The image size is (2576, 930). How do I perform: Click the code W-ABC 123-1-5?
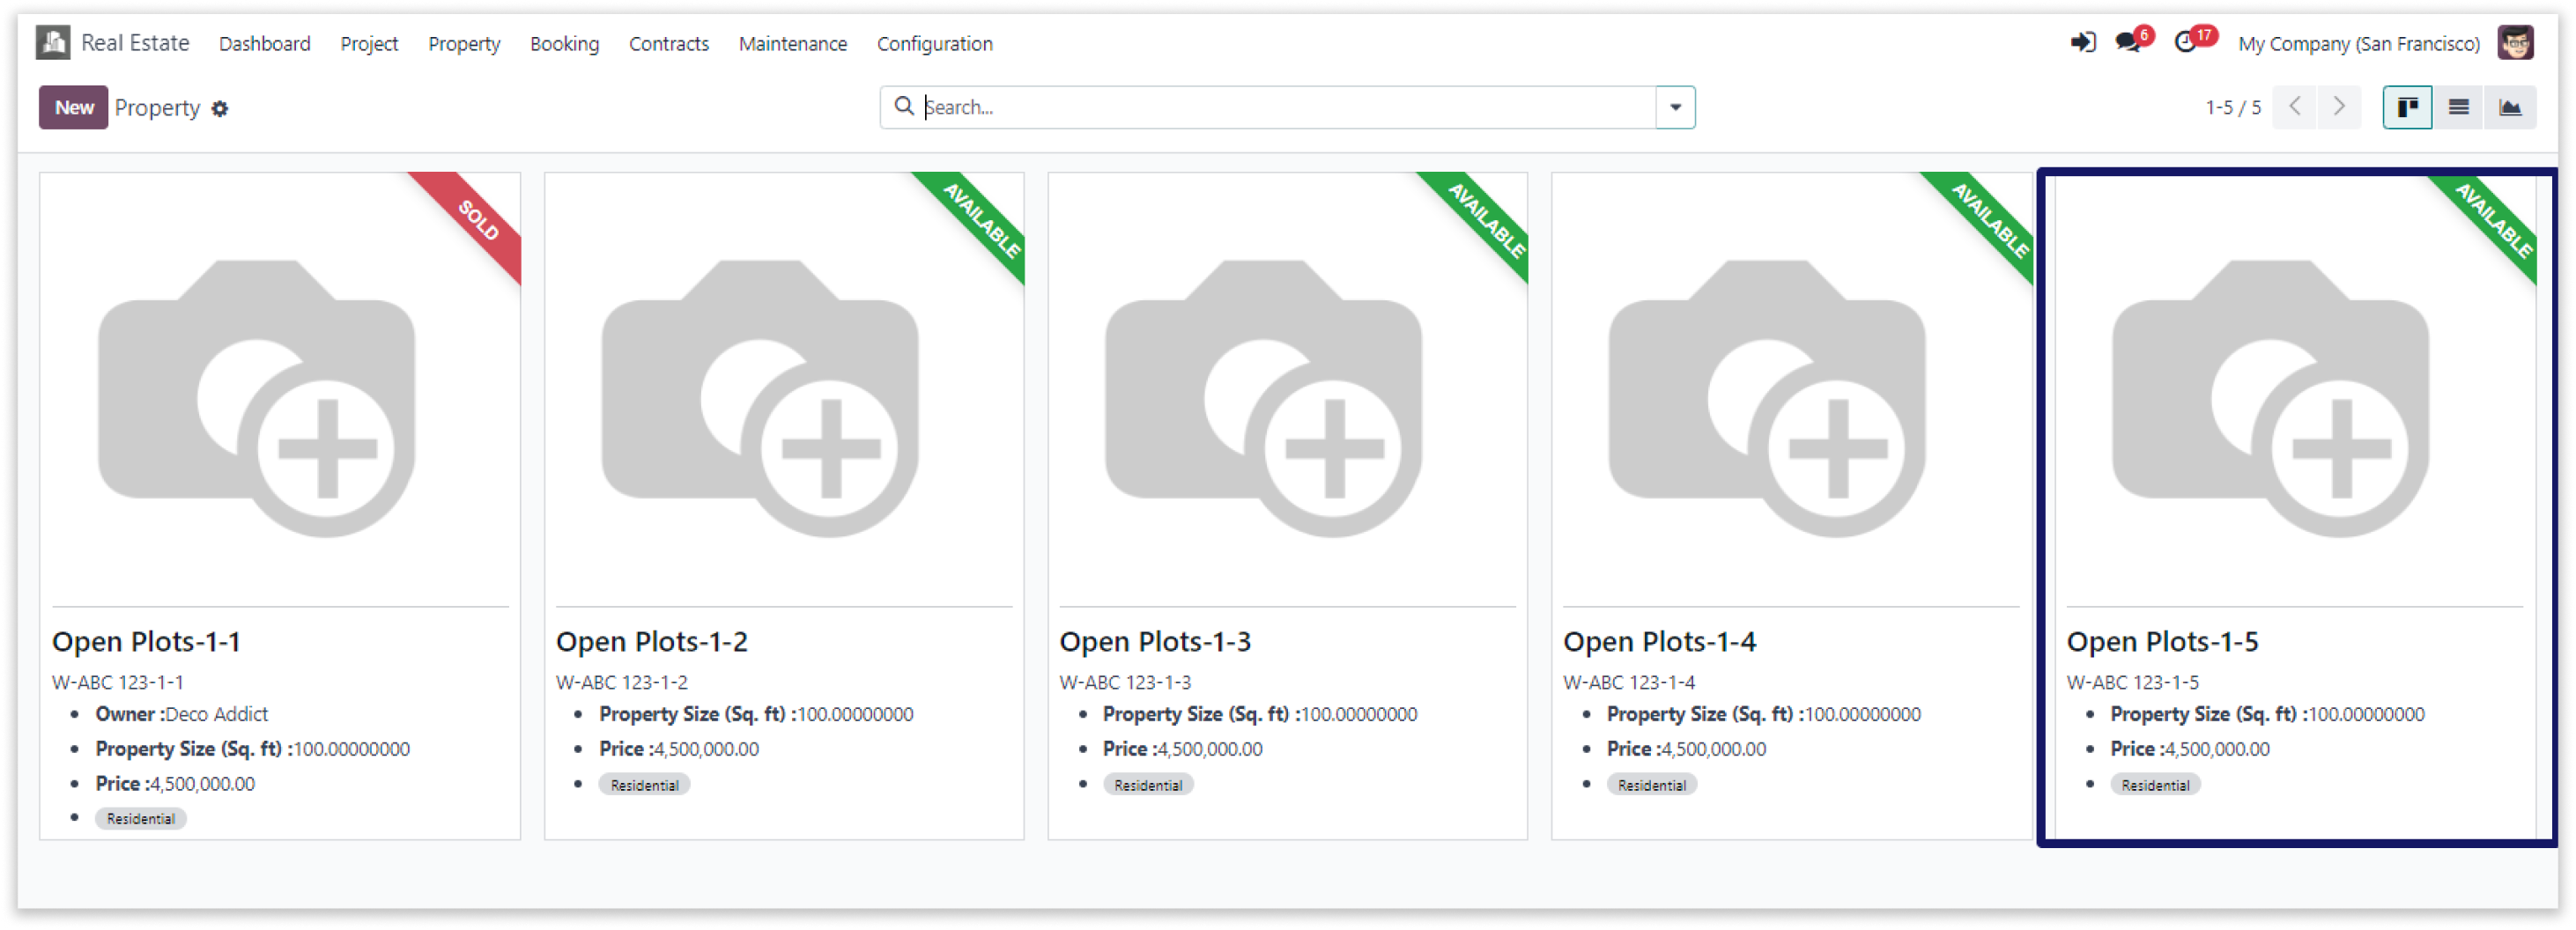(x=2132, y=683)
